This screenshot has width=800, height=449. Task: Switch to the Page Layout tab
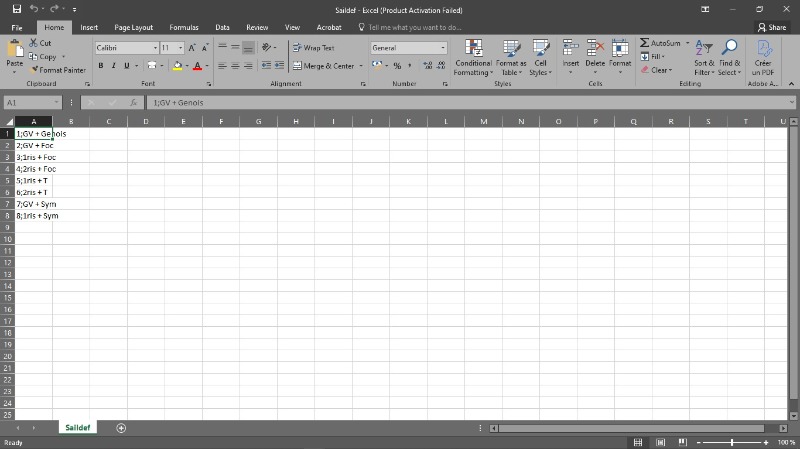tap(134, 28)
